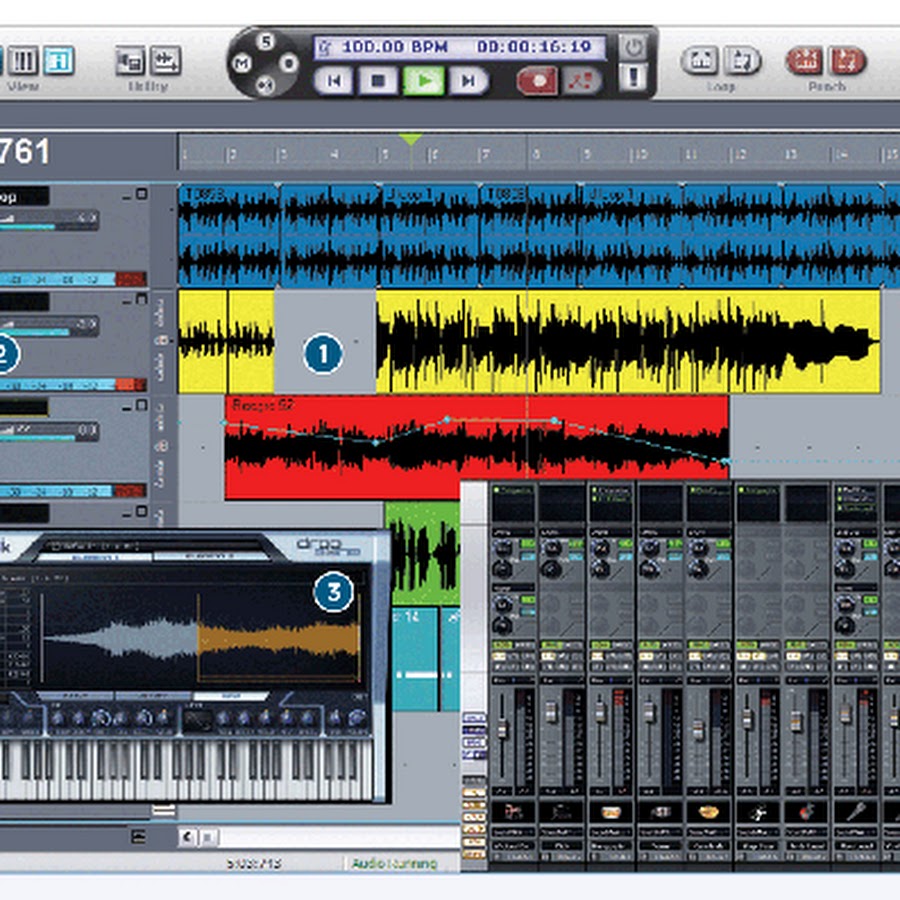Click the red Record button
The width and height of the screenshot is (900, 900).
click(x=536, y=80)
